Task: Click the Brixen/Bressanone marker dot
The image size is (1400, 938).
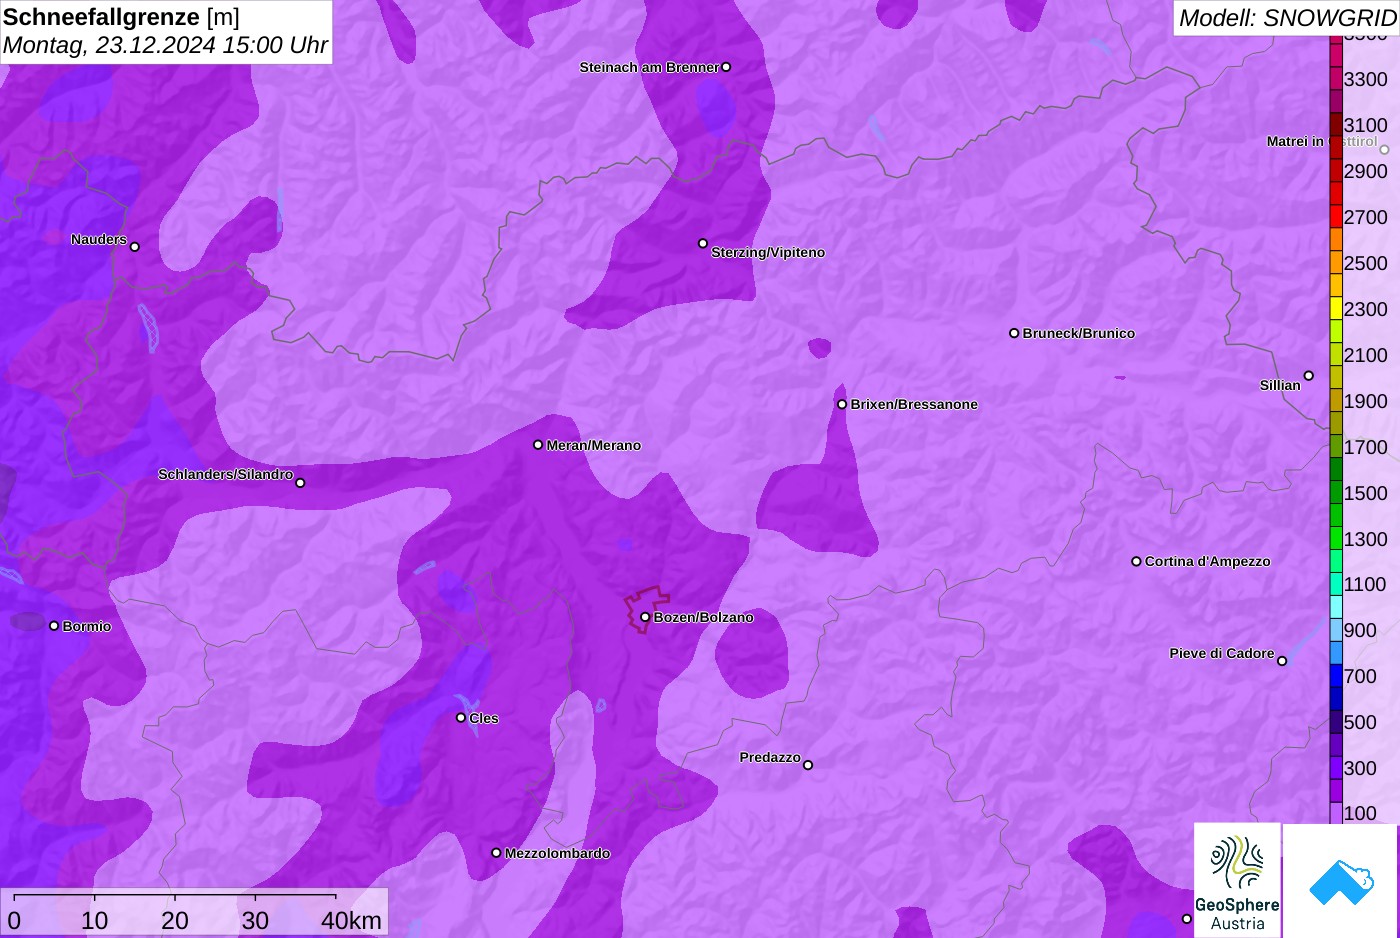Action: [x=842, y=404]
